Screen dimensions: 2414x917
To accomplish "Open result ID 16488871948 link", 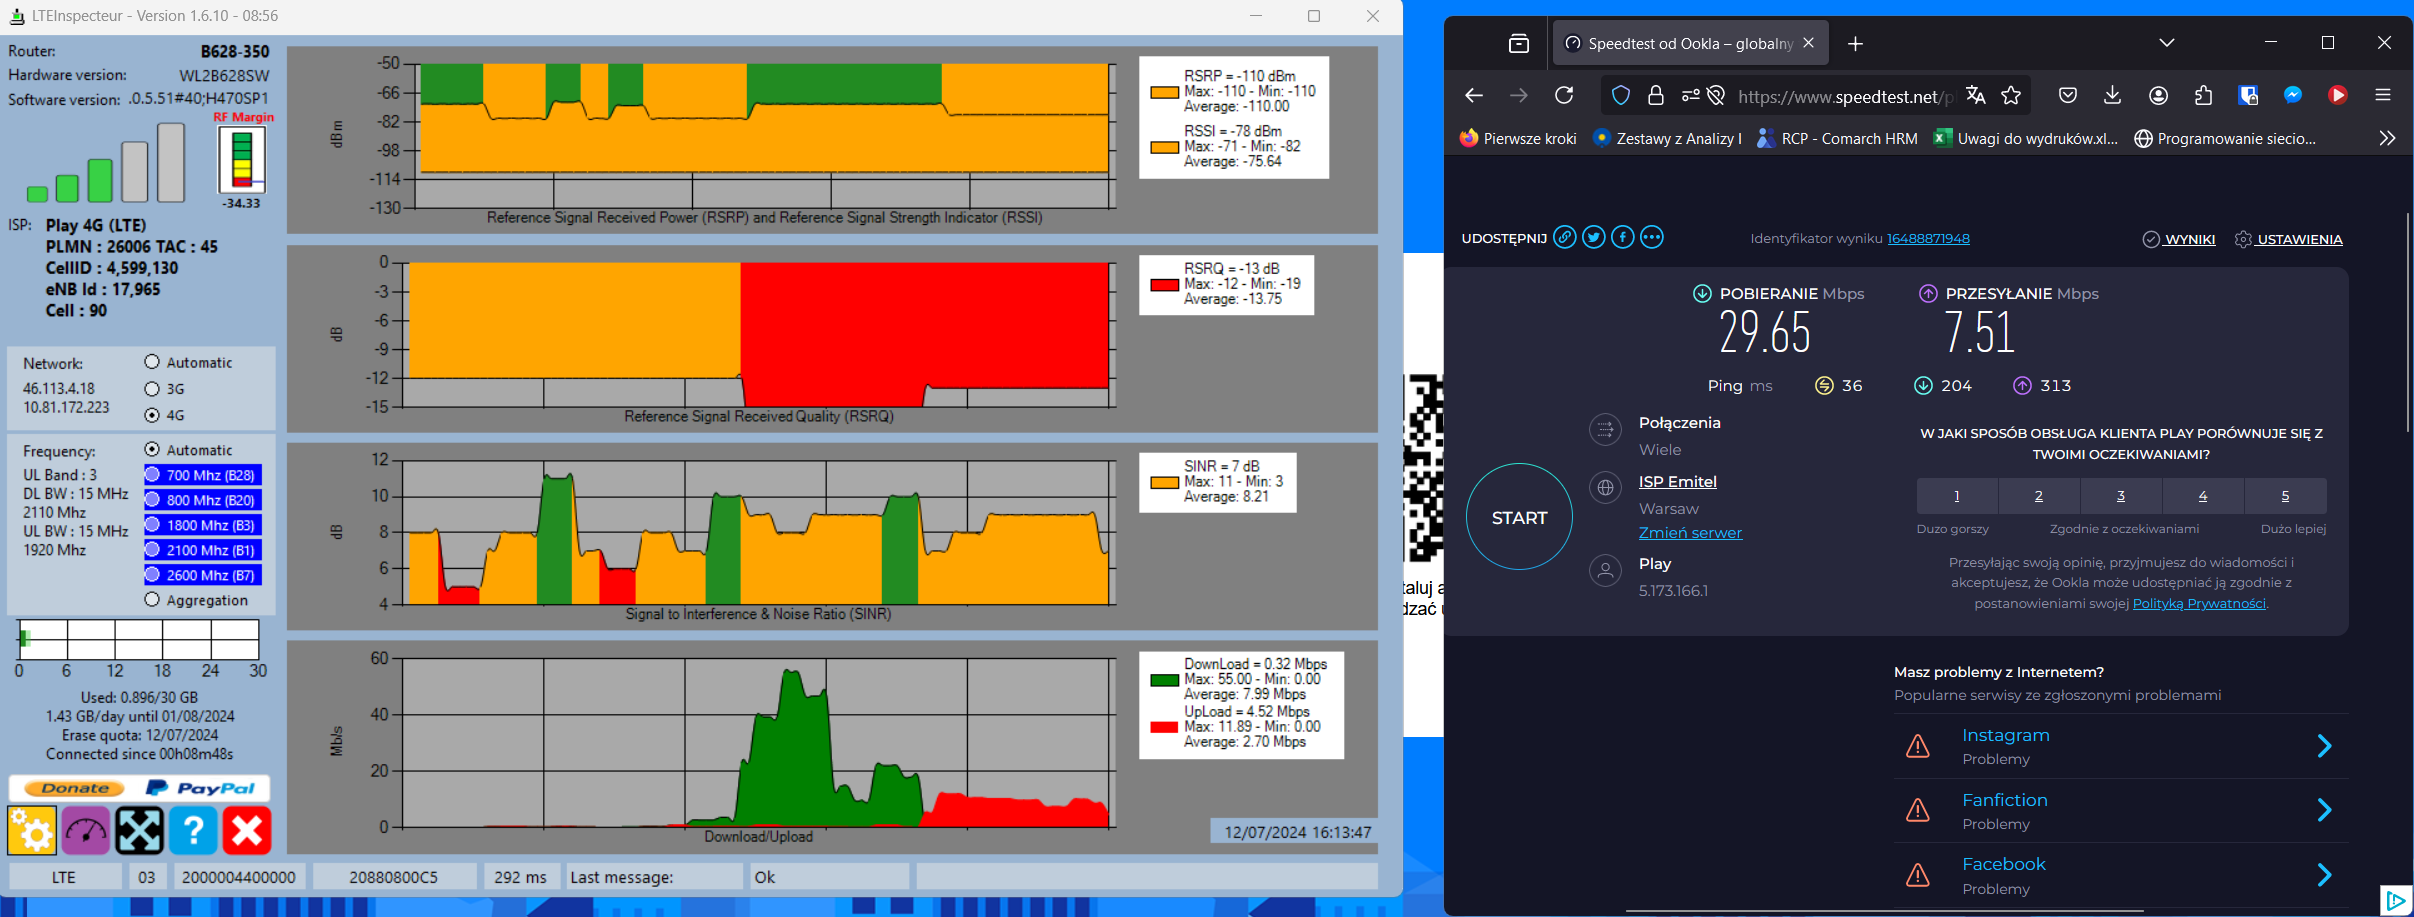I will point(1928,238).
